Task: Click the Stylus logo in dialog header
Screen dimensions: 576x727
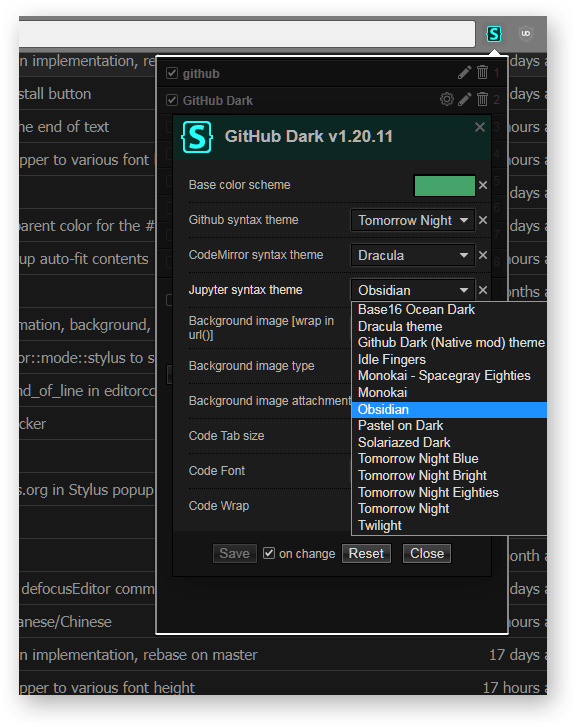Action: coord(197,137)
